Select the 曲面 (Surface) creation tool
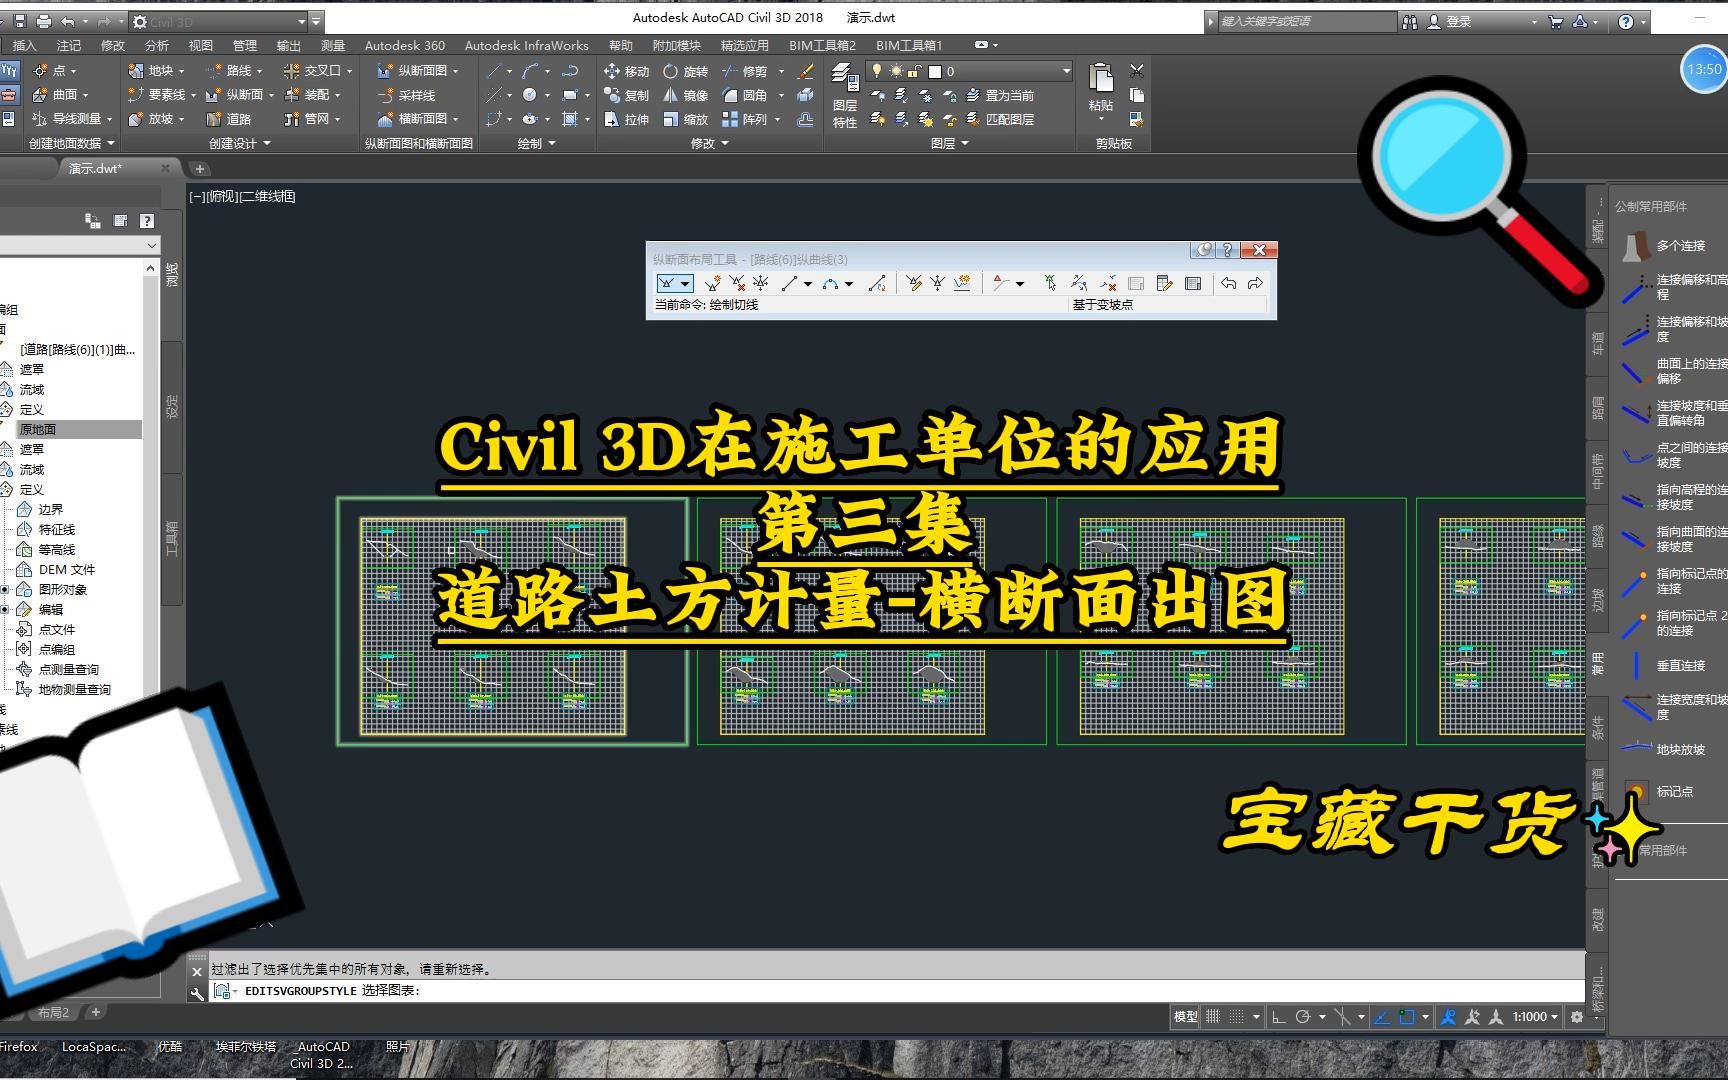The width and height of the screenshot is (1728, 1080). [x=60, y=95]
